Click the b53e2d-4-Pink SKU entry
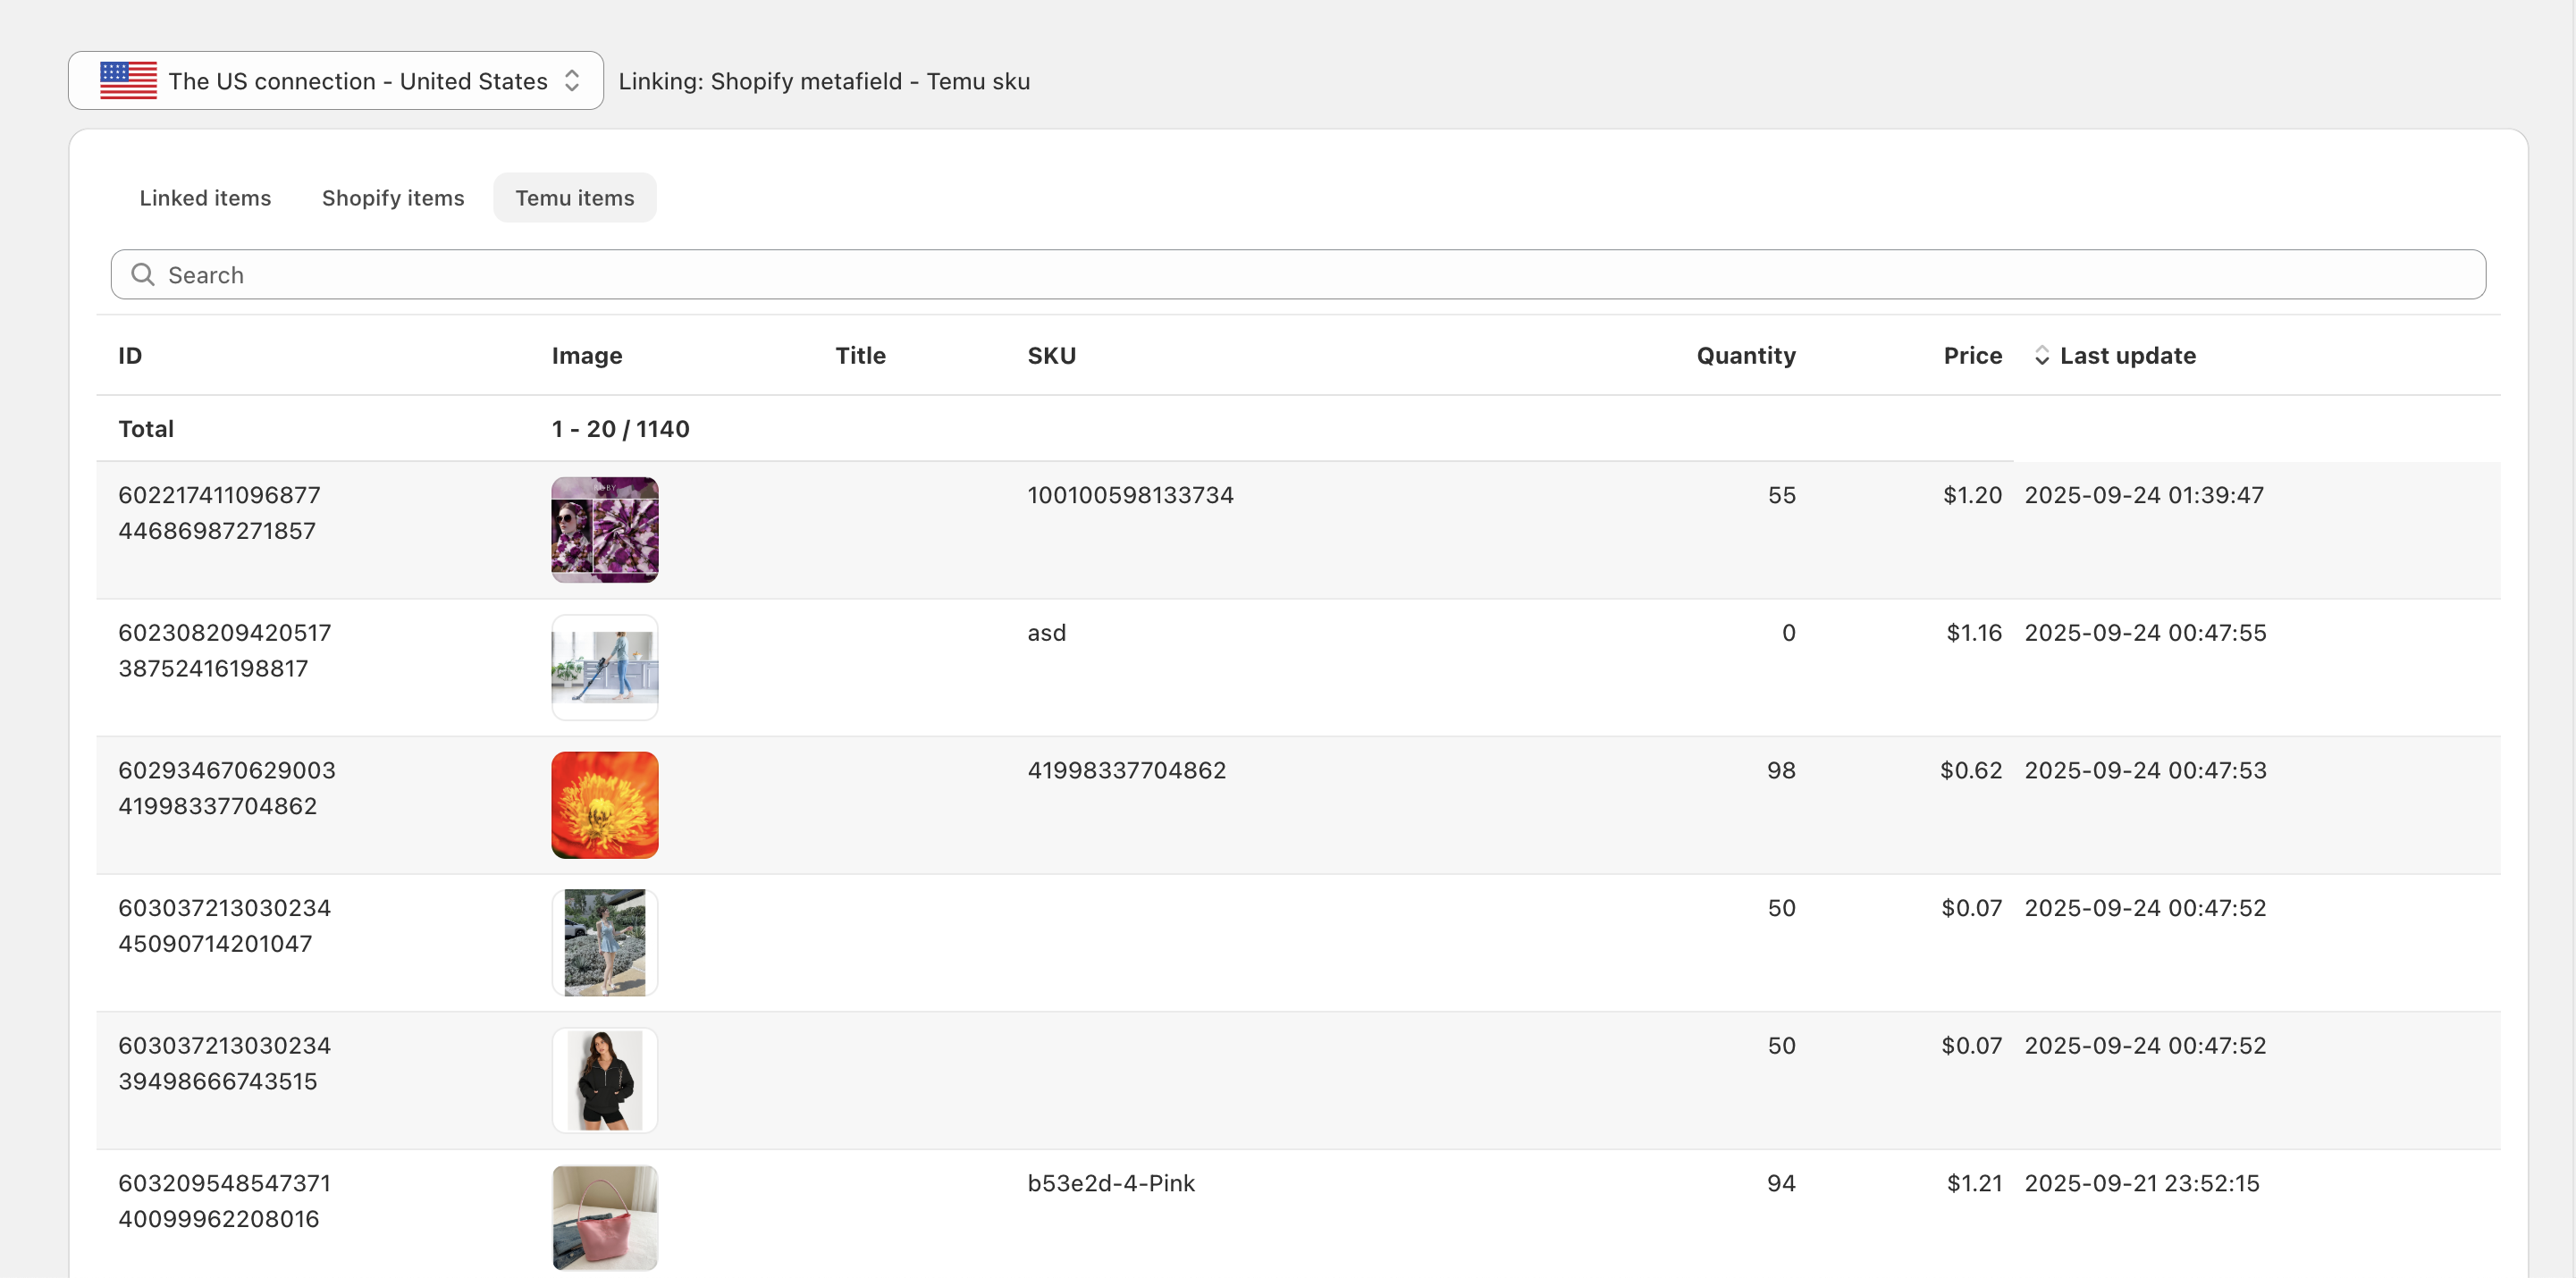 1111,1182
